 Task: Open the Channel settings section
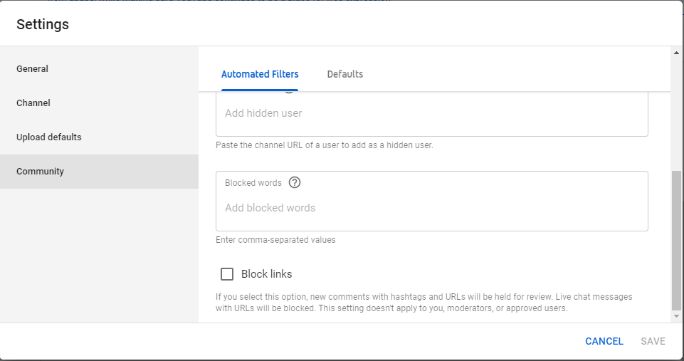tap(99, 103)
